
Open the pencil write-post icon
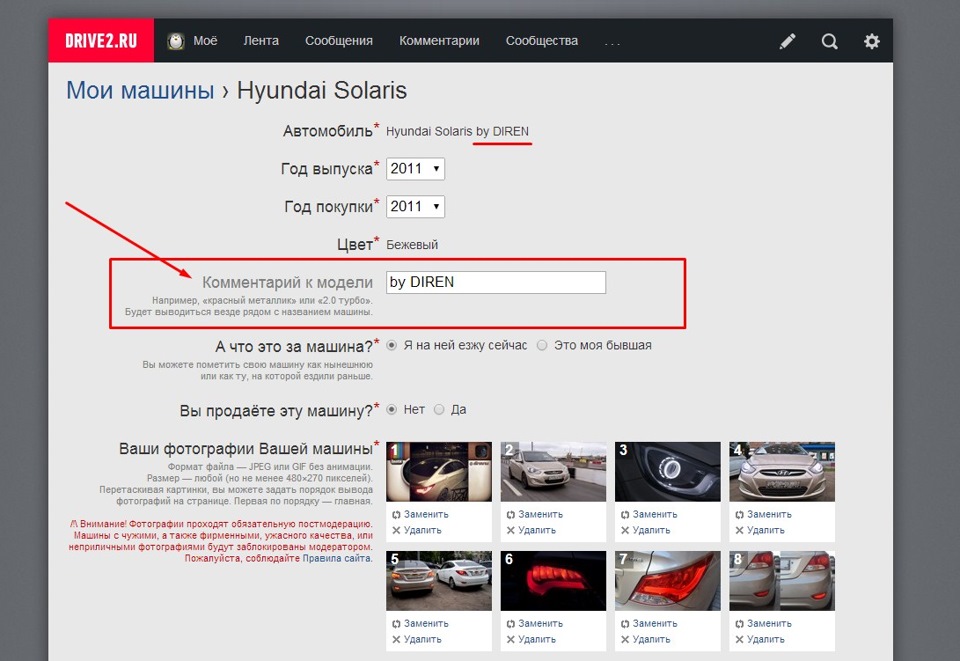[787, 41]
